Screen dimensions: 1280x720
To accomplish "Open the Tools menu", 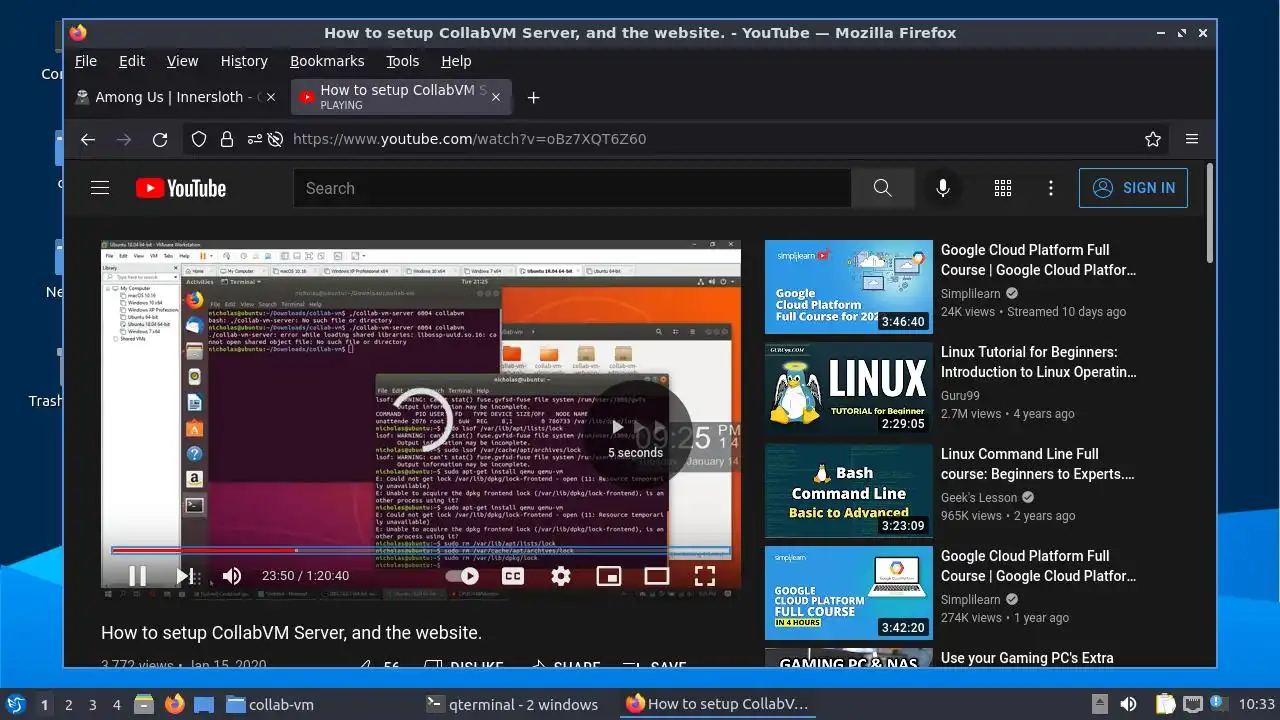I will 403,61.
